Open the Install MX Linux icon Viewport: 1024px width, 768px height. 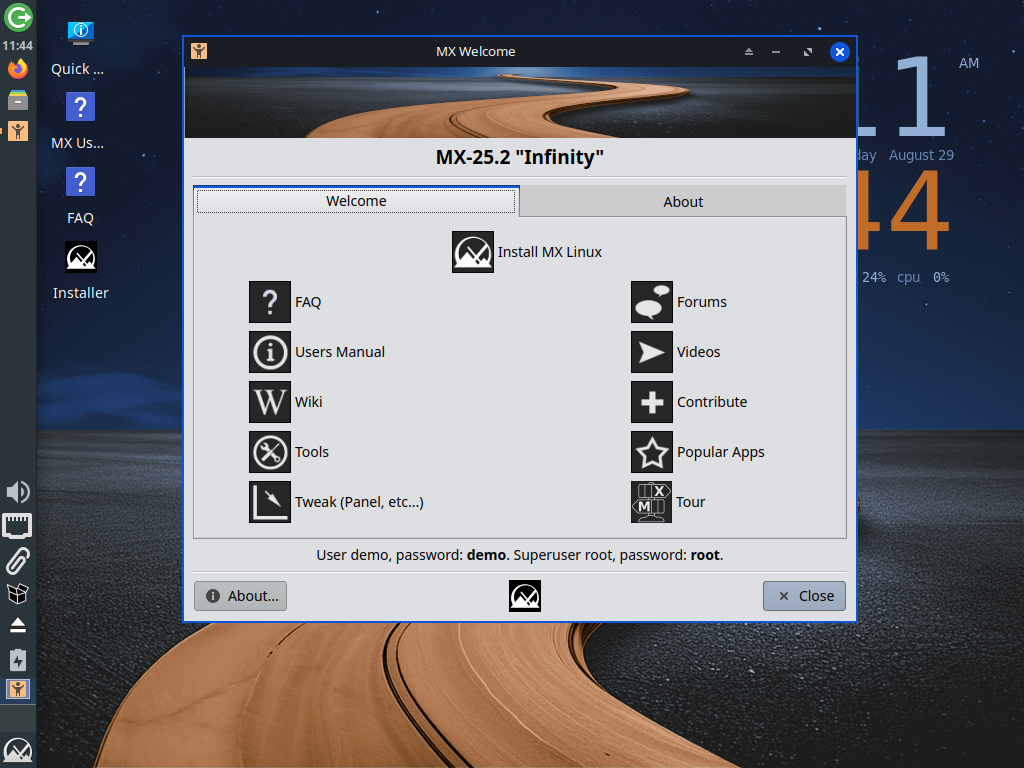pyautogui.click(x=473, y=251)
